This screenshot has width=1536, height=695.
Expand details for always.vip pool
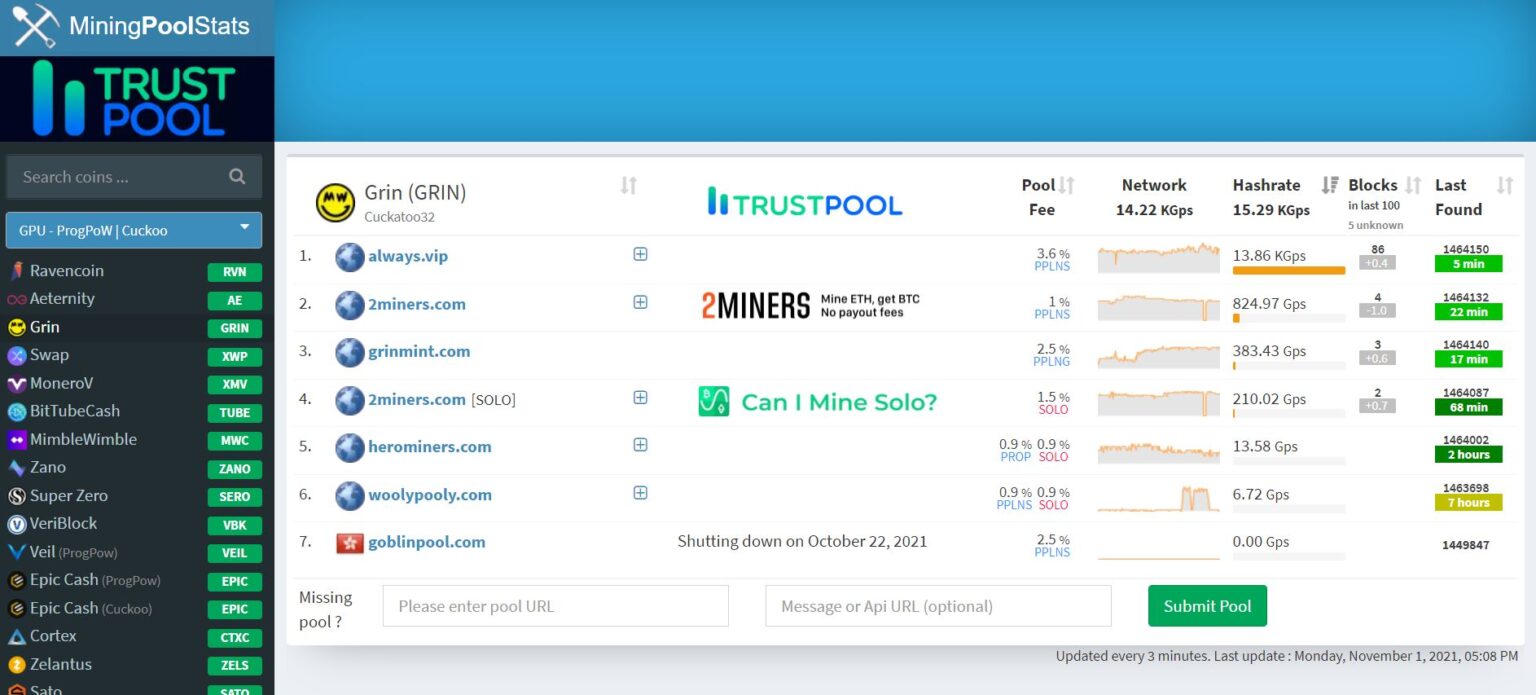tap(640, 254)
